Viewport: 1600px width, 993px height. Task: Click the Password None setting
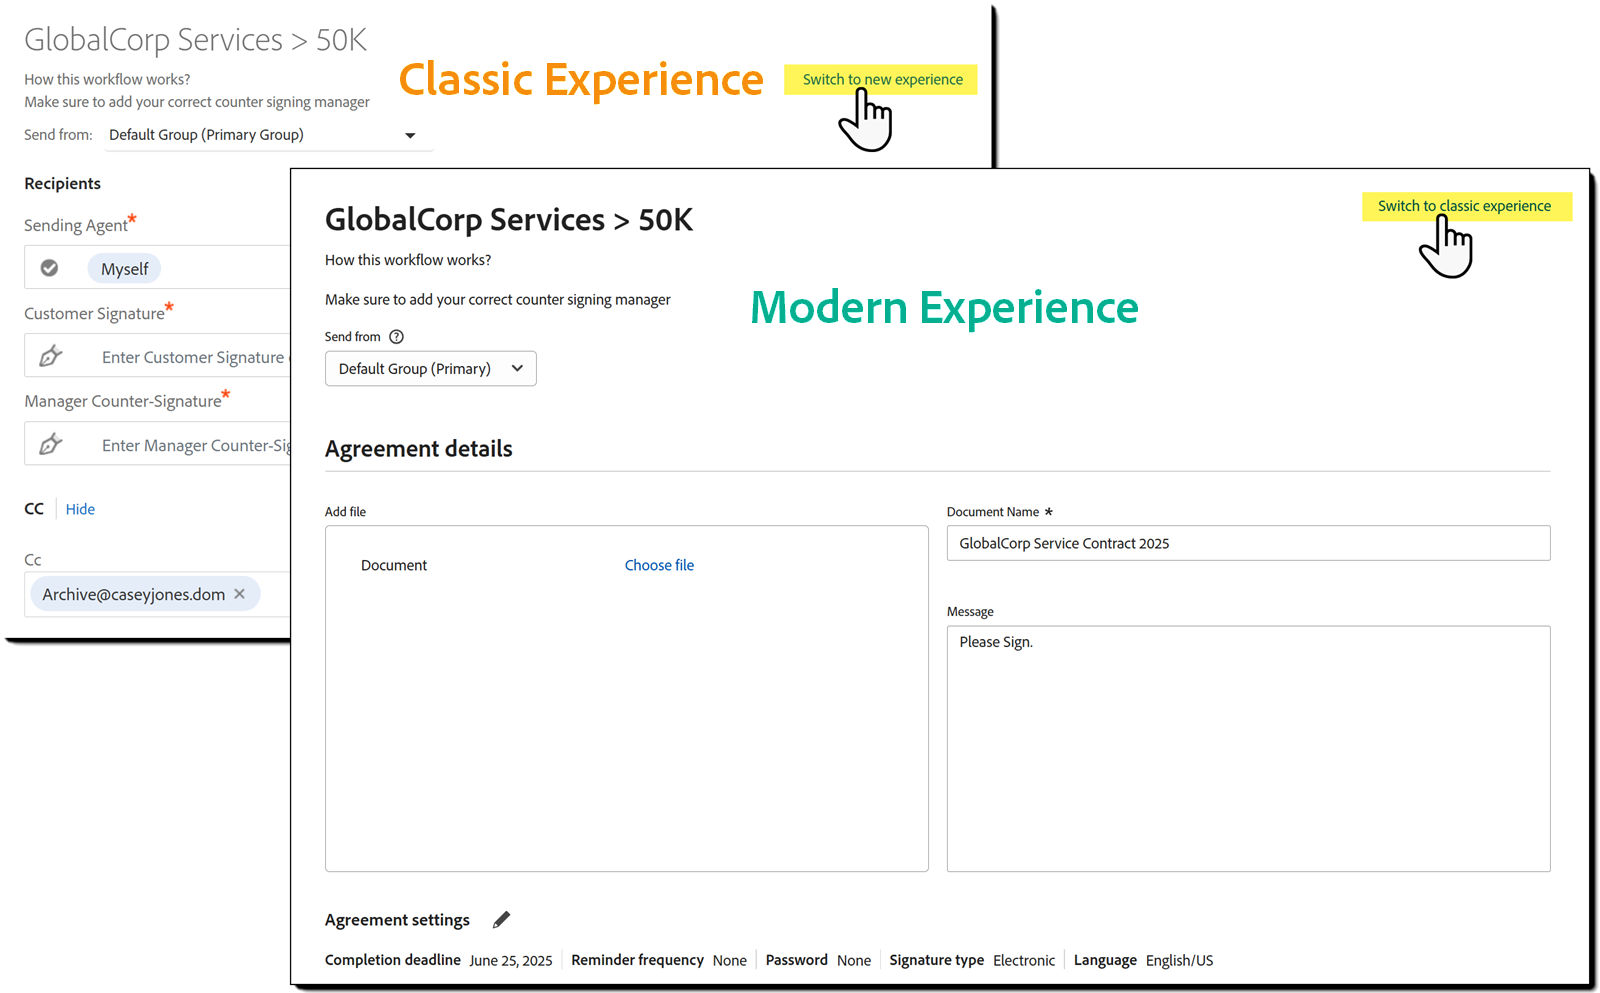tap(818, 960)
